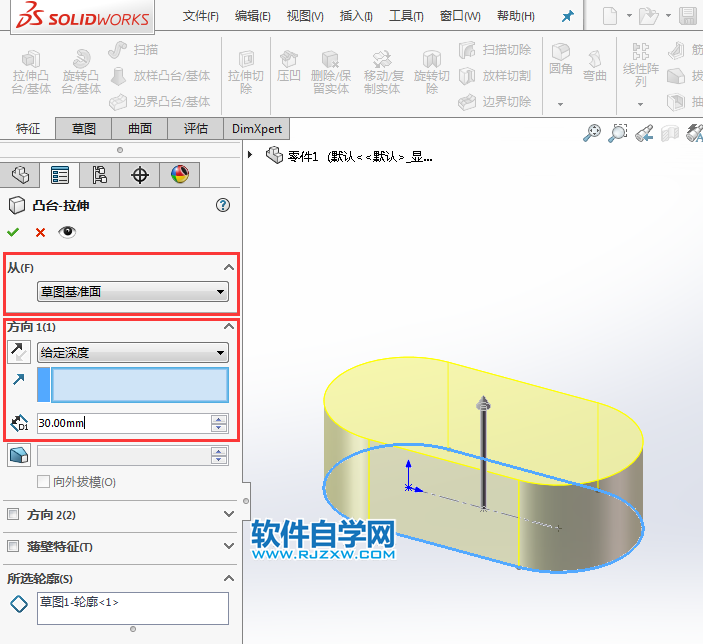Click the depth field showing 30.00mm
This screenshot has height=644, width=703.
[x=124, y=423]
